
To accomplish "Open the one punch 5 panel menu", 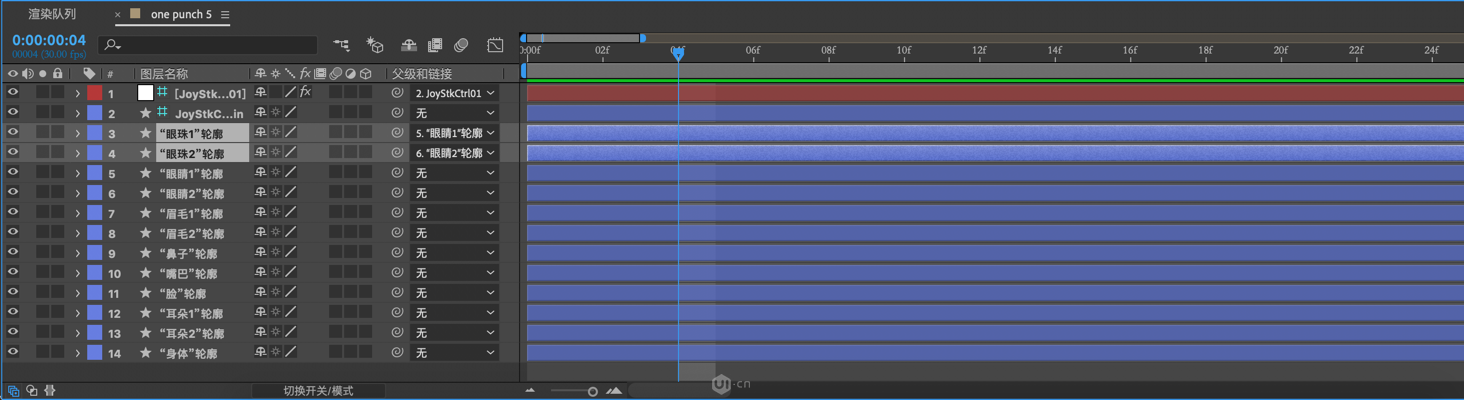I will point(225,15).
